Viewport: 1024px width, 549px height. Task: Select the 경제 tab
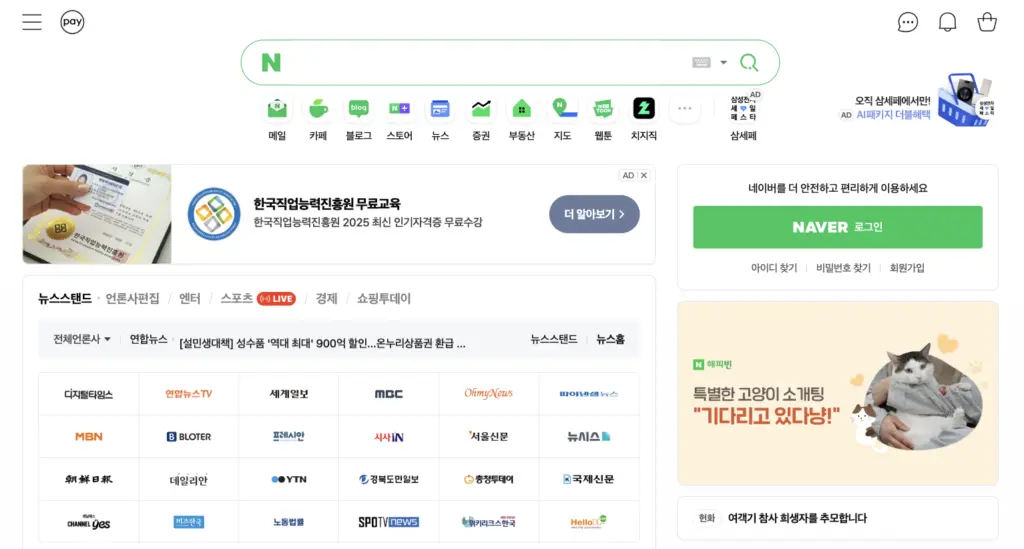coord(327,298)
